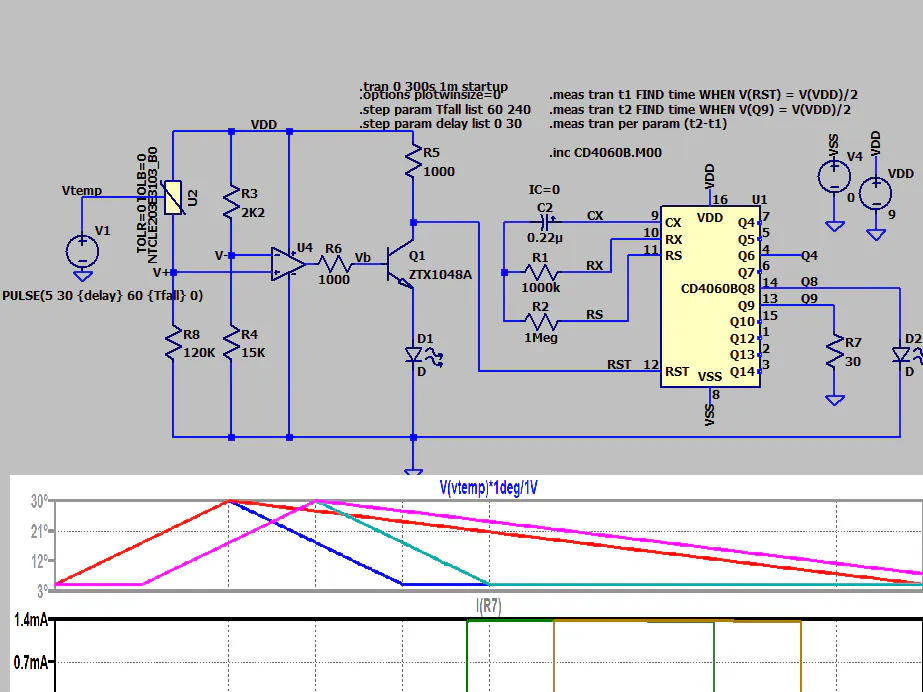Click the '1Meg' value of R2

tap(540, 337)
